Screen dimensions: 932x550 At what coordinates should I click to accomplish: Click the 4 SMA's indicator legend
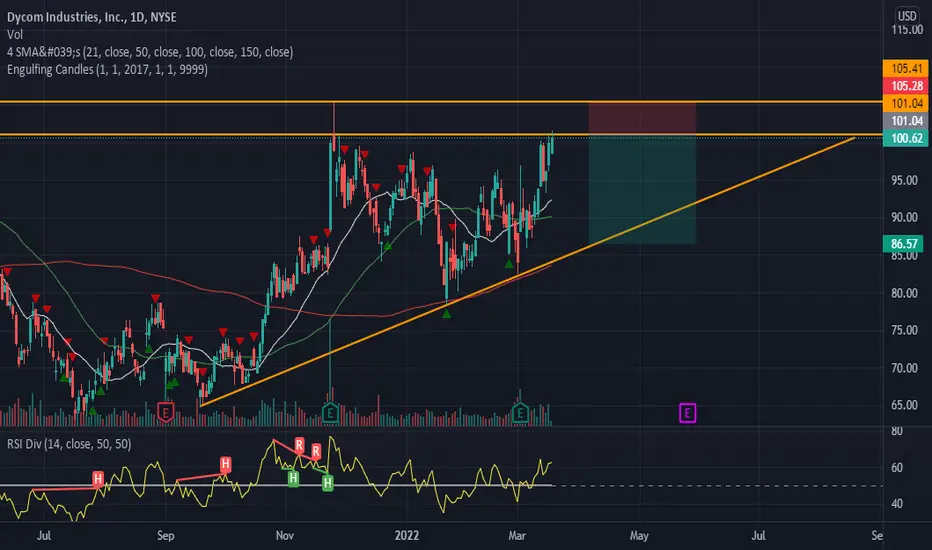(150, 52)
